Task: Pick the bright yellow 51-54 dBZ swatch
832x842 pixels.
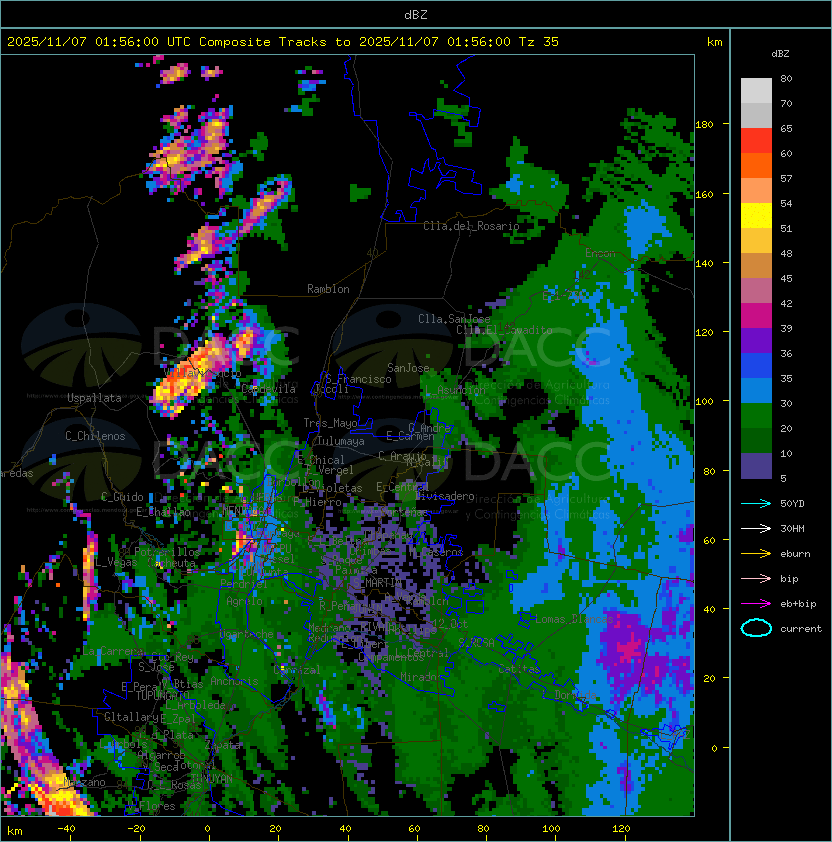Action: click(756, 215)
